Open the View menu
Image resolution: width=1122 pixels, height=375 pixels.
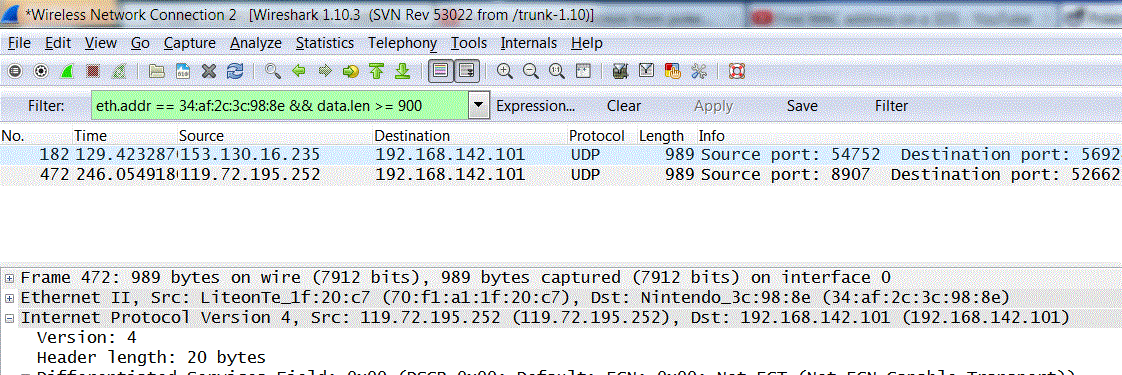pyautogui.click(x=100, y=43)
